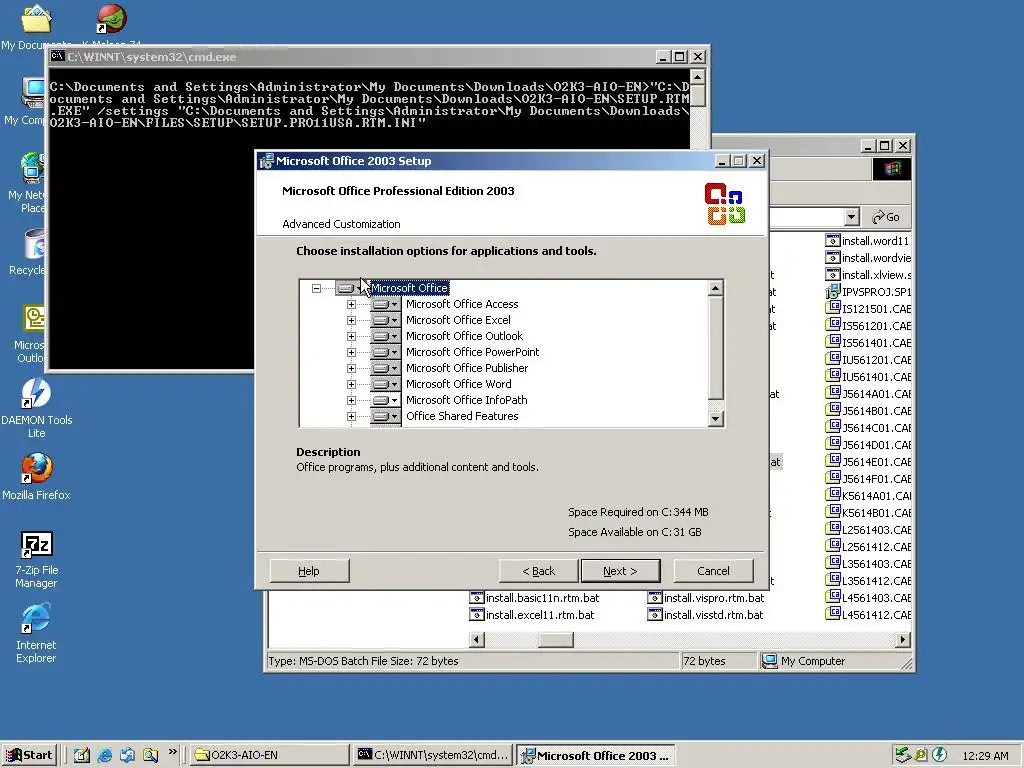Select install.visstd.rtm.bat file icon
The image size is (1024, 768).
pyautogui.click(x=654, y=615)
